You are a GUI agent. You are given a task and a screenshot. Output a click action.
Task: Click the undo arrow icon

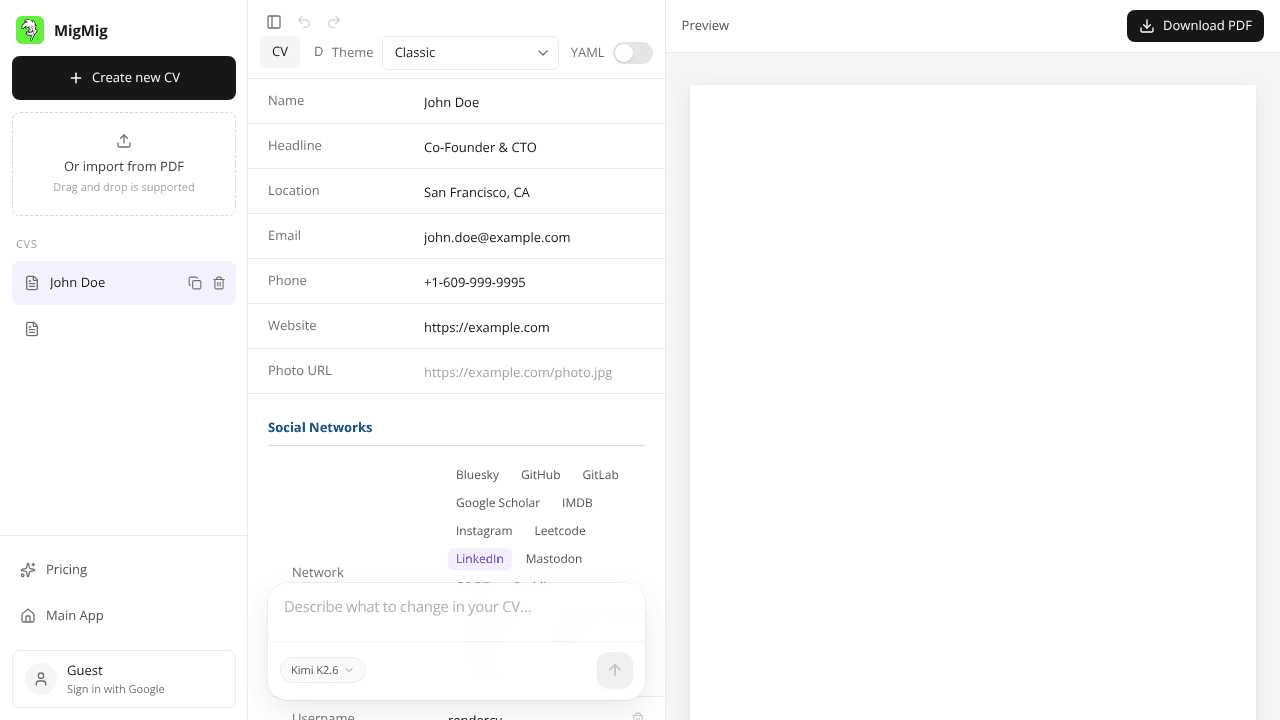(x=304, y=22)
